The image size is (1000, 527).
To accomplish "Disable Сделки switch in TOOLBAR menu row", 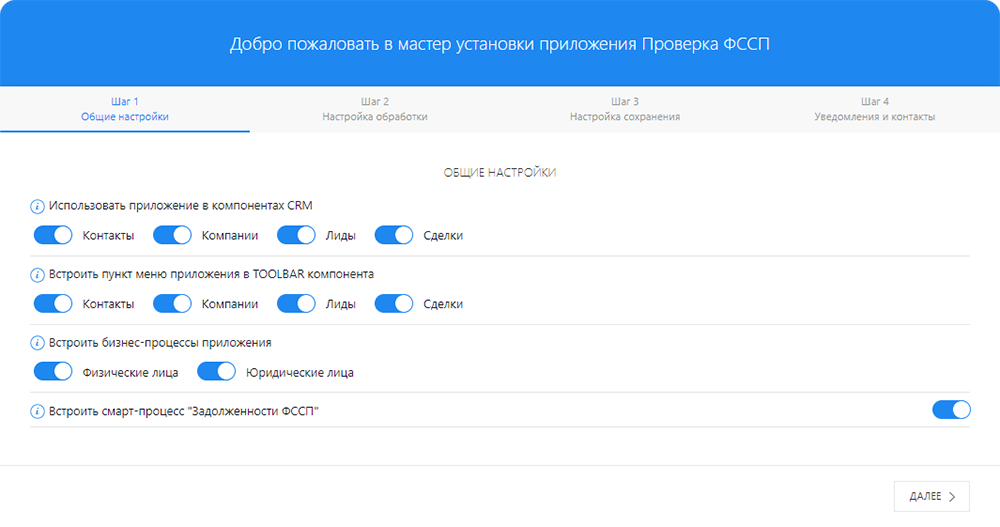I will click(394, 303).
